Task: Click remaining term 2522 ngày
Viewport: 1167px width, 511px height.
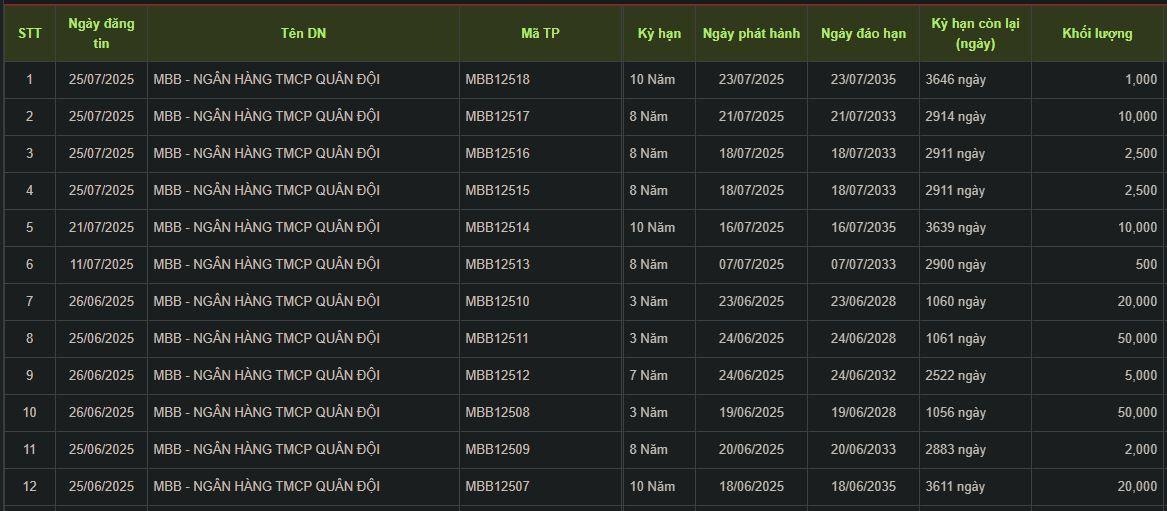Action: pos(956,376)
